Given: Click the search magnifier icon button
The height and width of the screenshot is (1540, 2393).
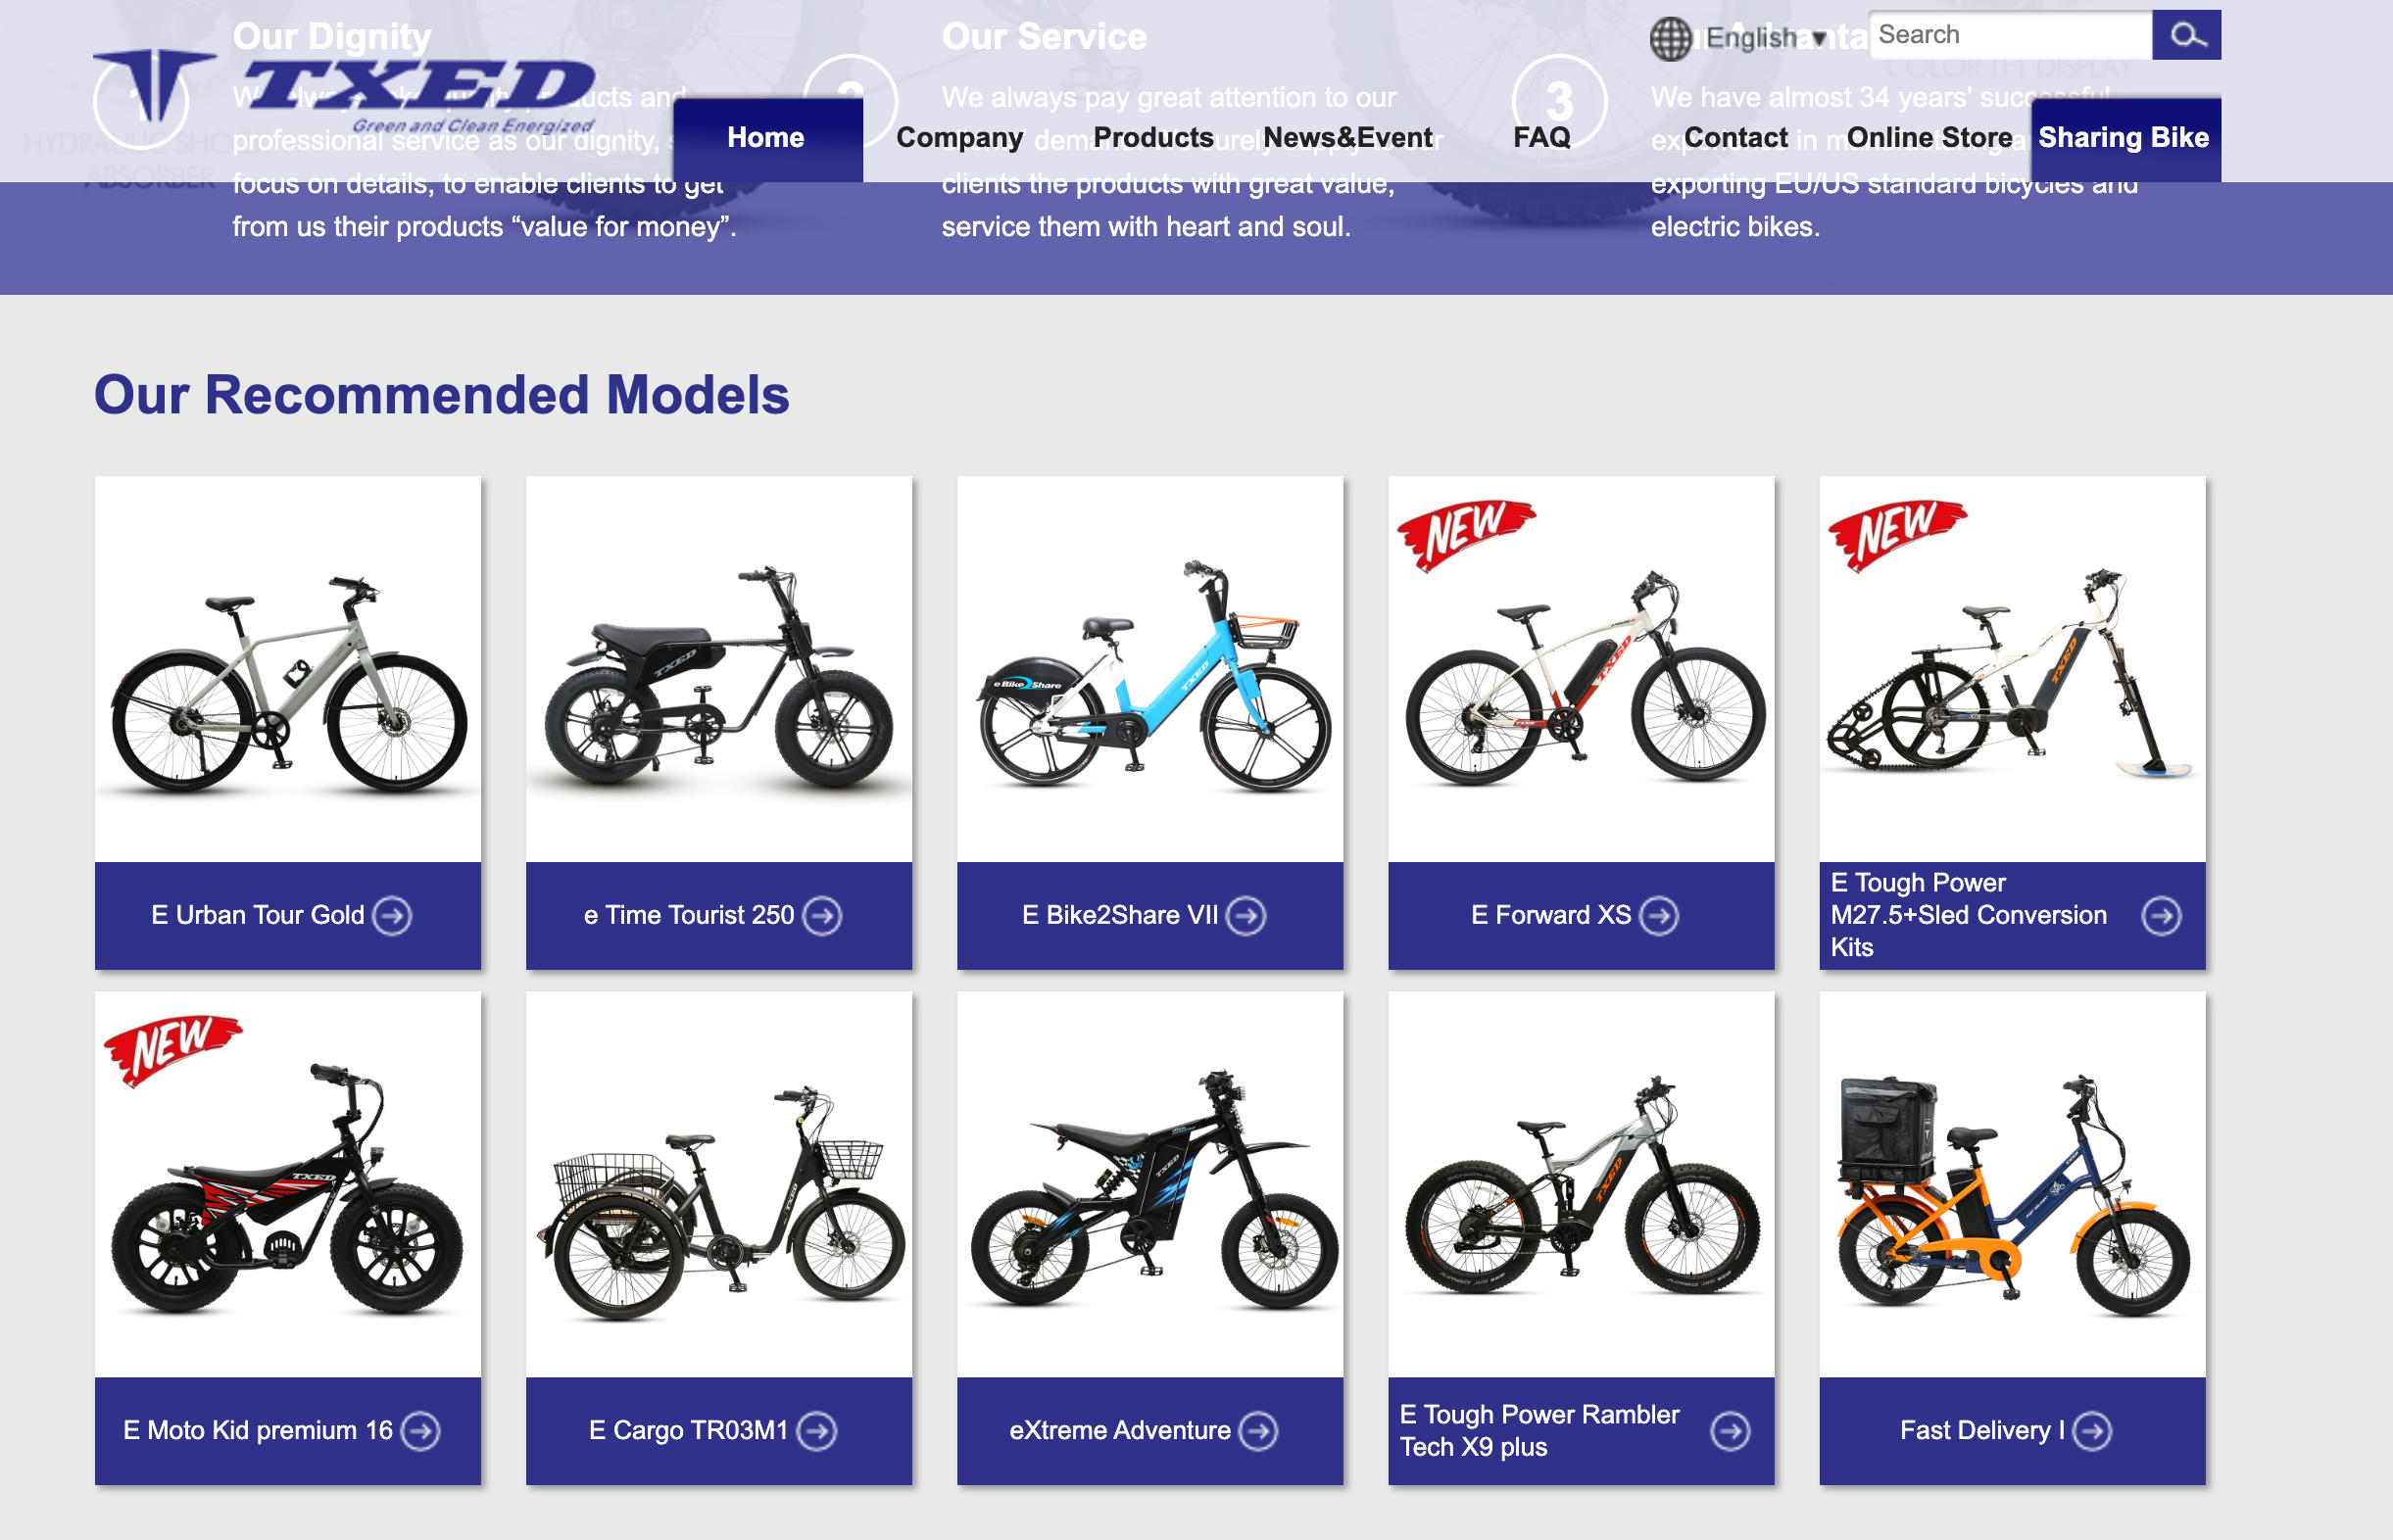Looking at the screenshot, I should [2186, 35].
